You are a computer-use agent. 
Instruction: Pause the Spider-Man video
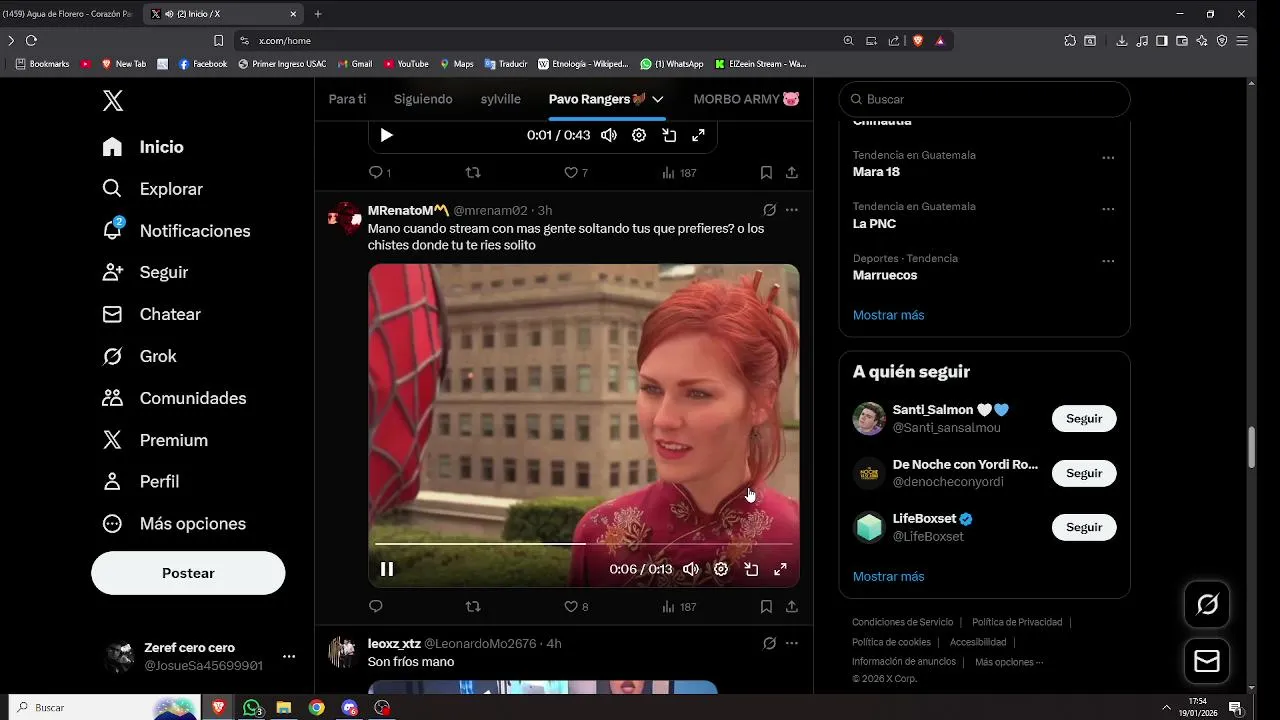(387, 569)
